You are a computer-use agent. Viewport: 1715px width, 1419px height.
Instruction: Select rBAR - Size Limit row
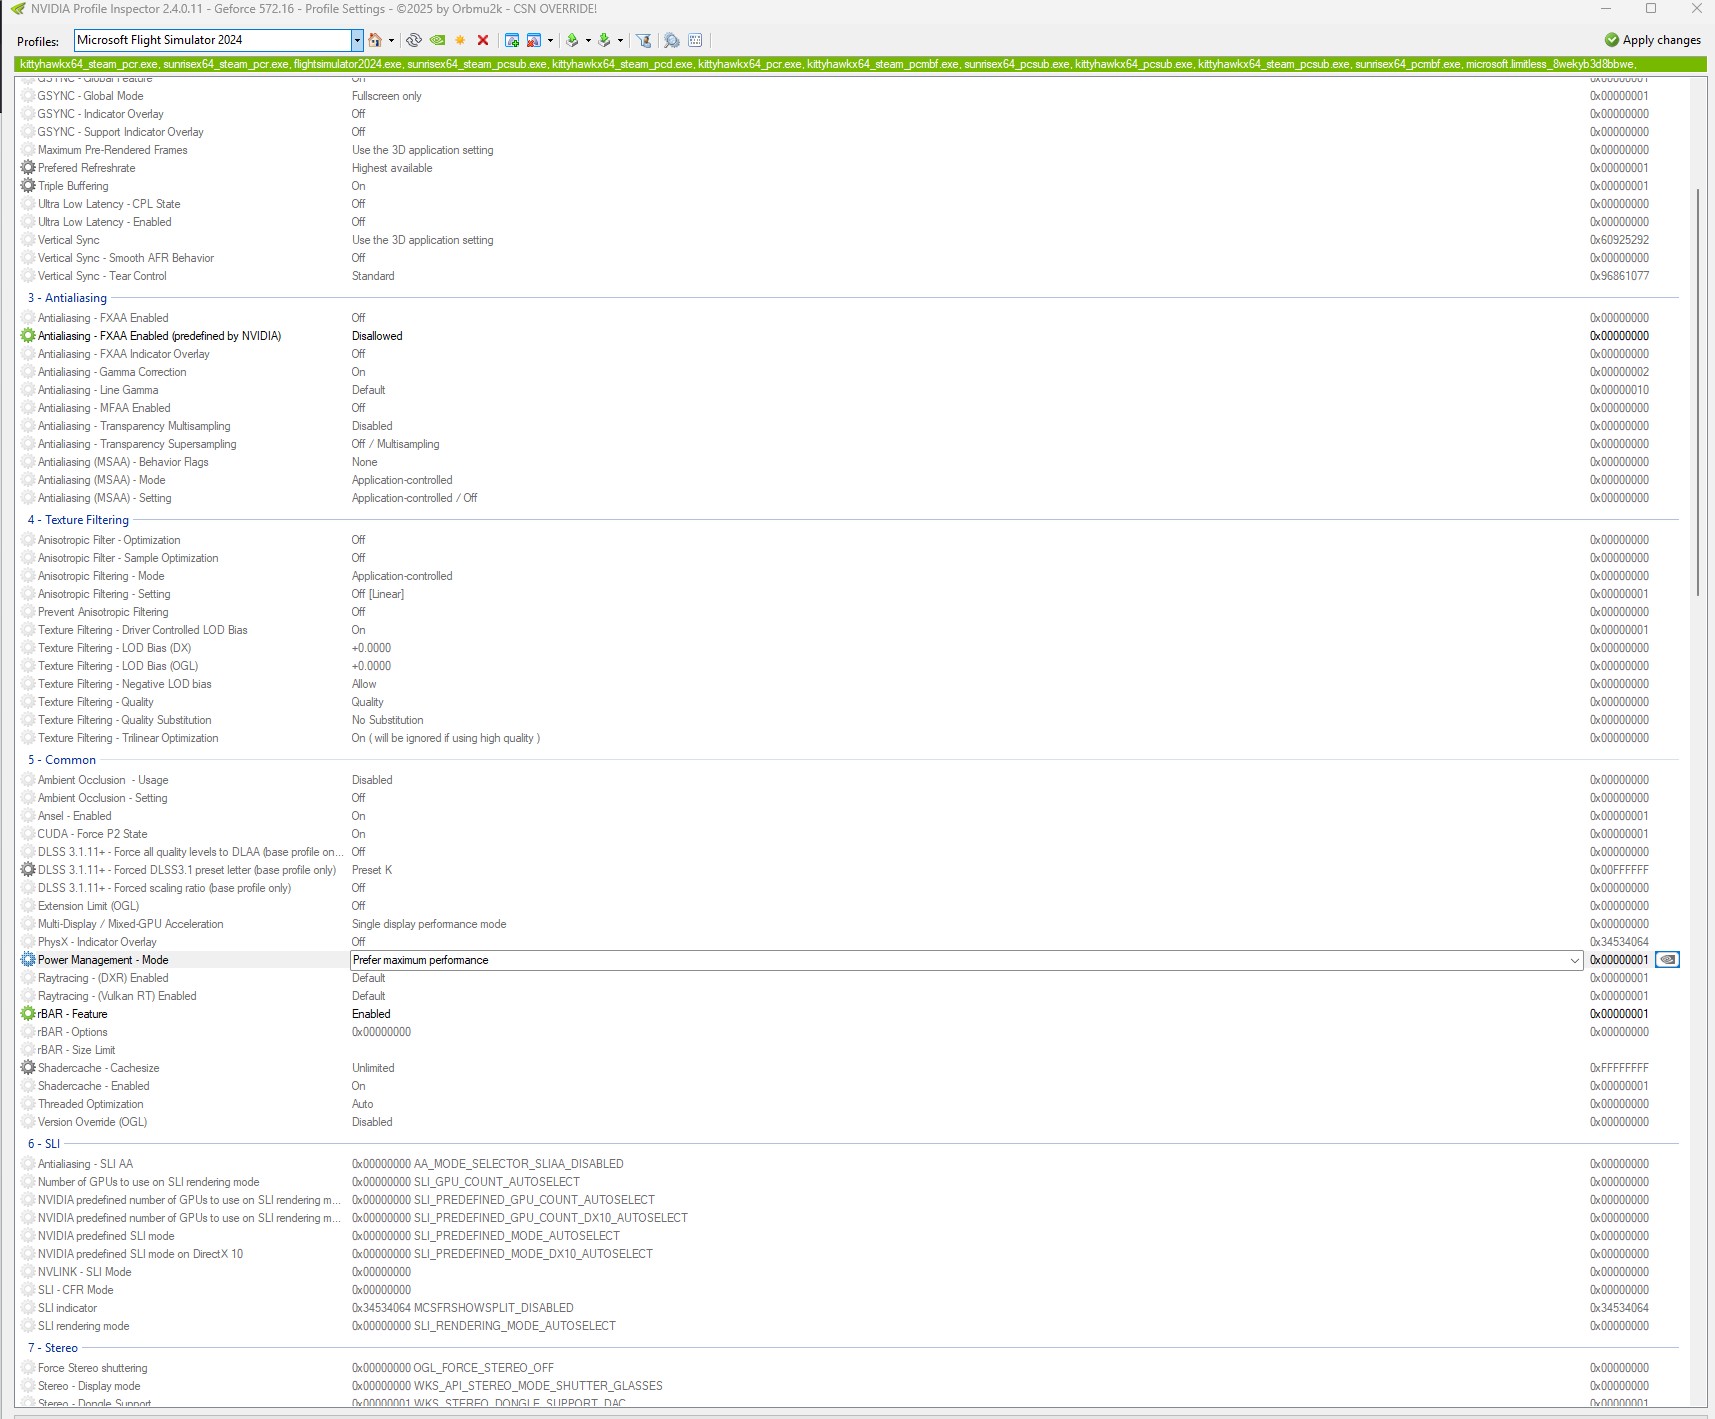[x=850, y=1050]
